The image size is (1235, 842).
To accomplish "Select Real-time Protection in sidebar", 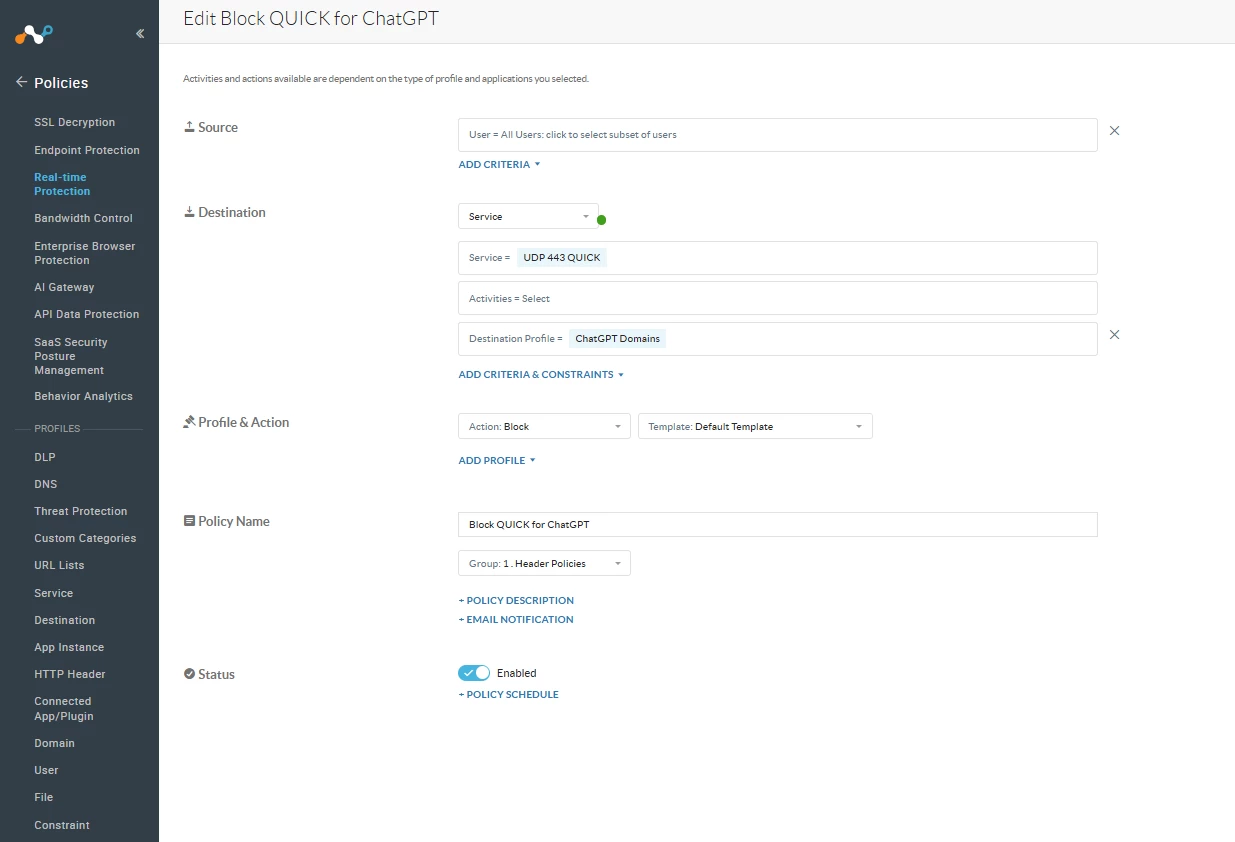I will pyautogui.click(x=62, y=184).
